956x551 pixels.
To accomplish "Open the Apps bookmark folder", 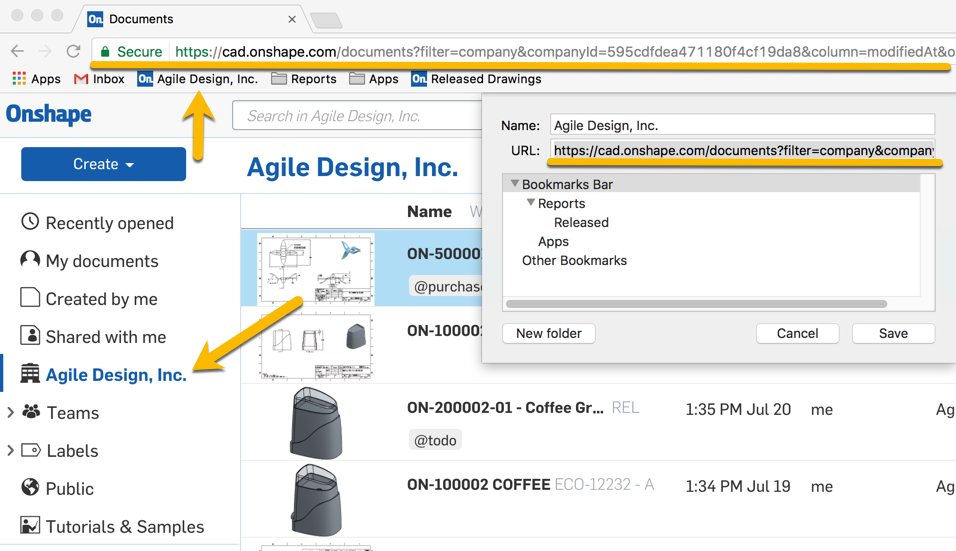I will click(x=374, y=79).
